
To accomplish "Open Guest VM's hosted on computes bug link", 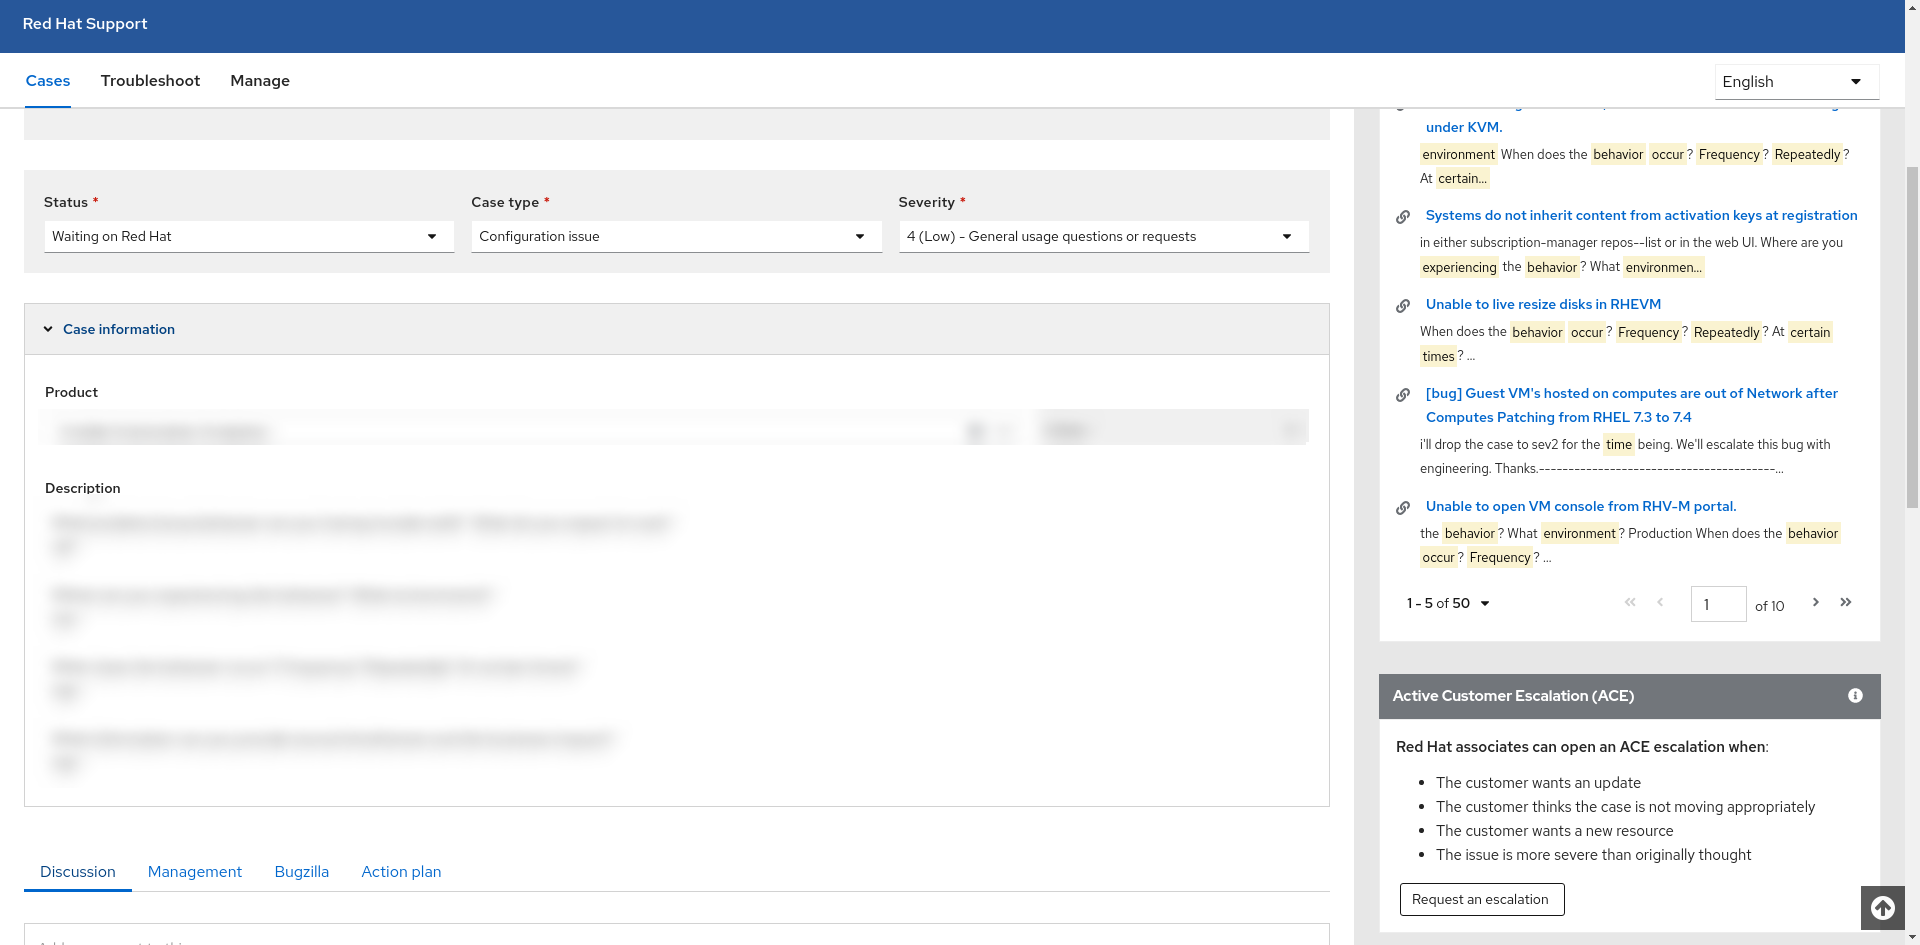I will (x=1632, y=405).
